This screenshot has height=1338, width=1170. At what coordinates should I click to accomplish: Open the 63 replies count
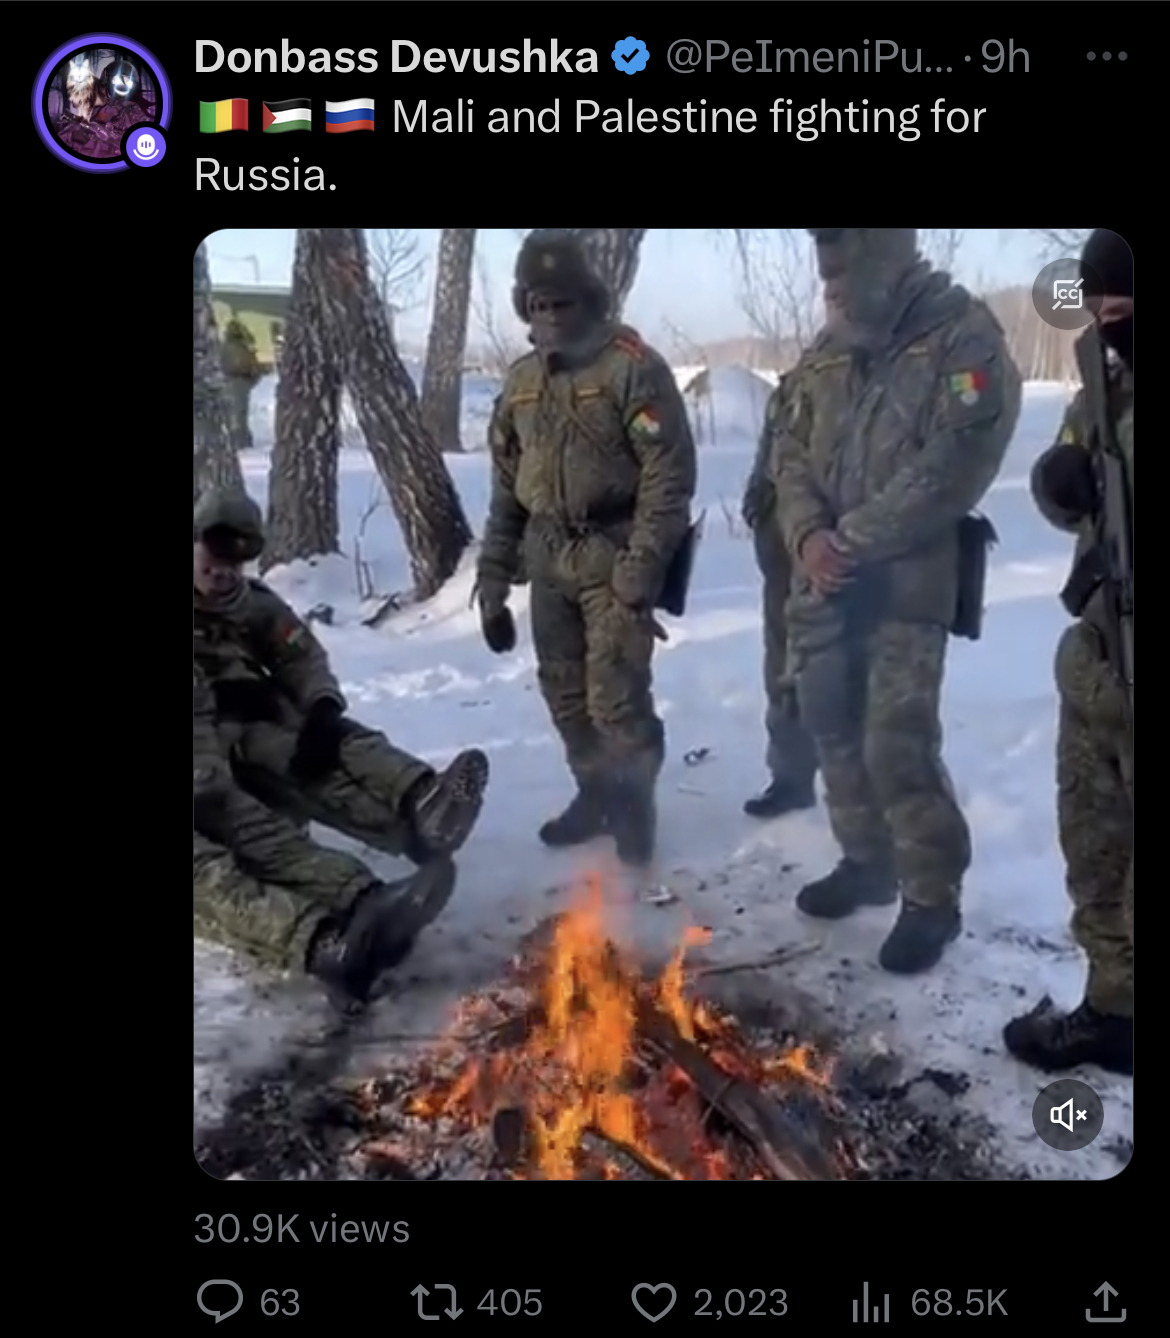point(280,1303)
